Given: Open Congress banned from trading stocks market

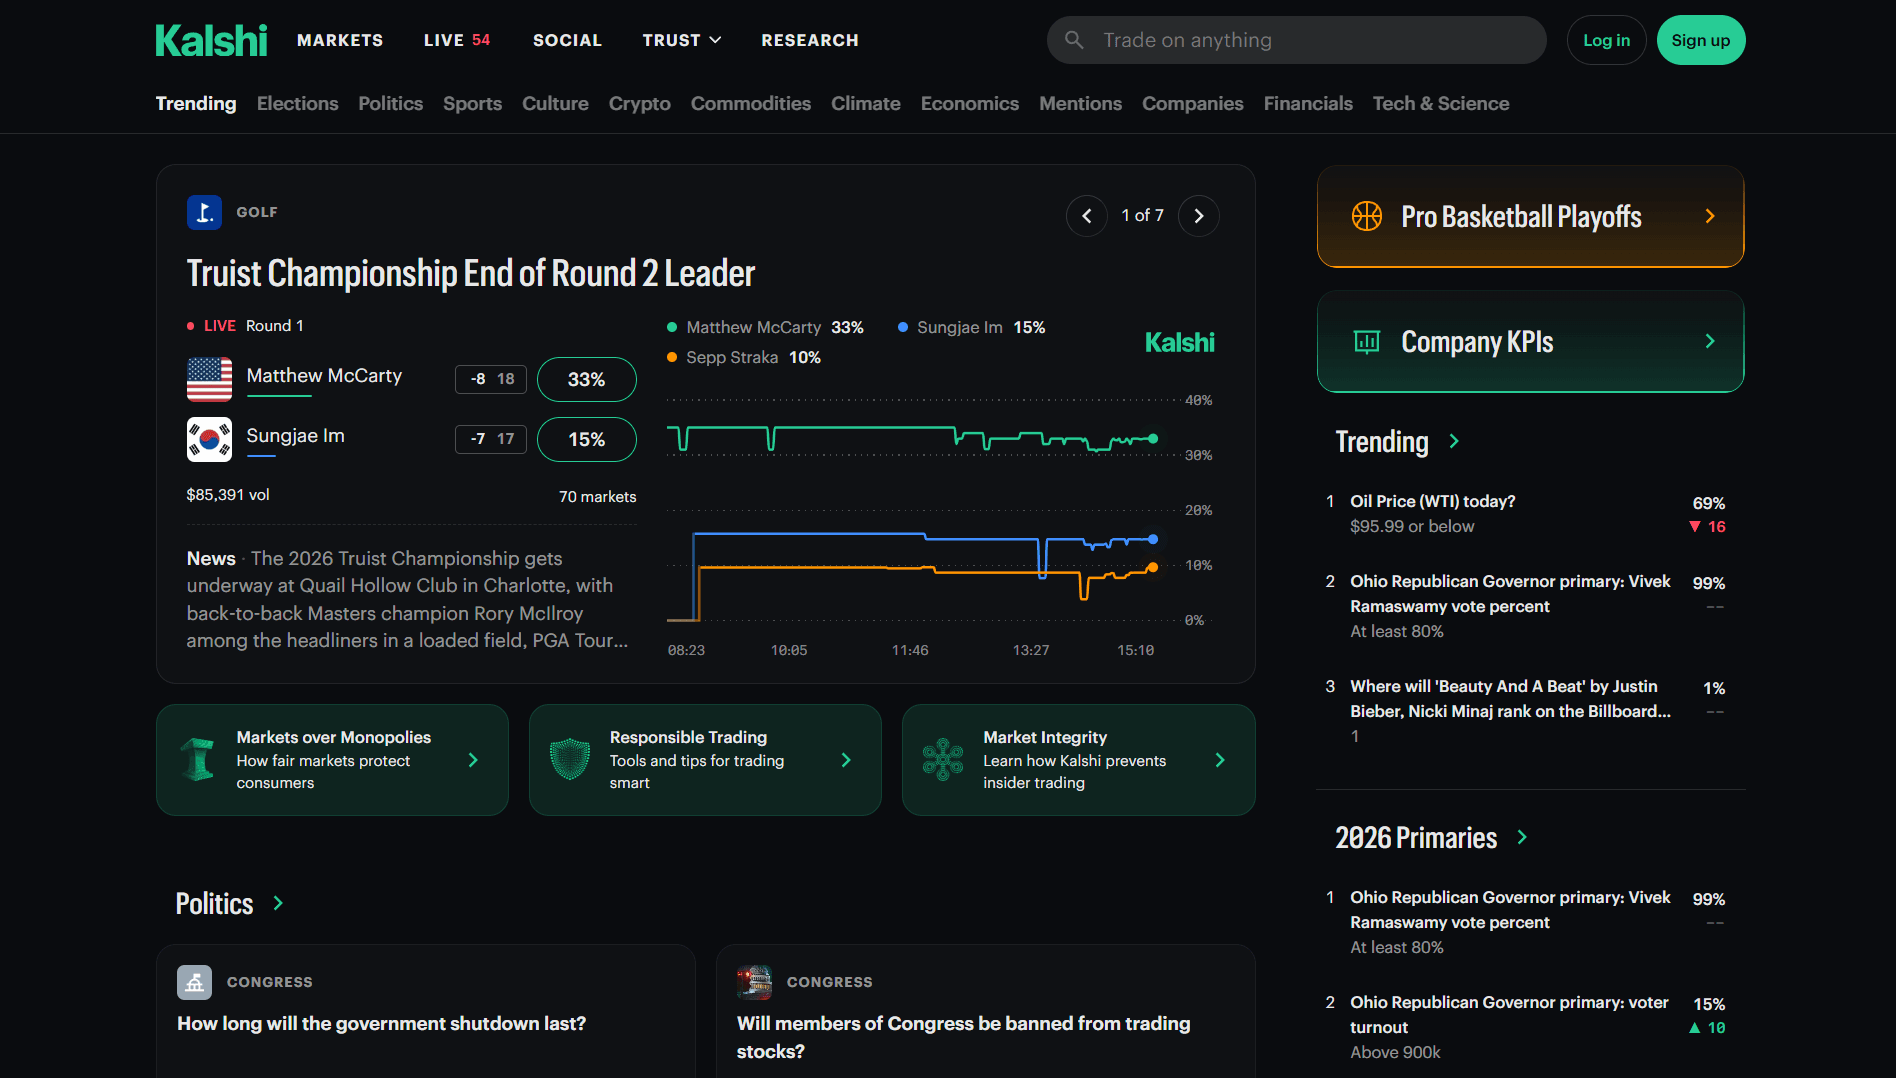Looking at the screenshot, I should pyautogui.click(x=964, y=1037).
